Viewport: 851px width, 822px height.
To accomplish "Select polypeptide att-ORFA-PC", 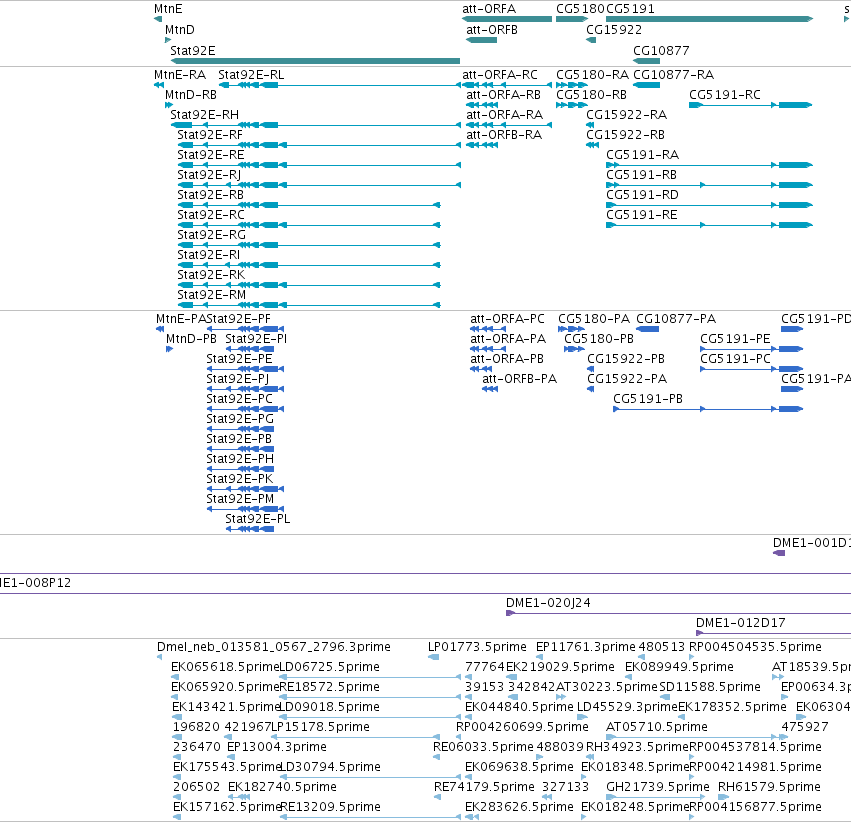I will coord(488,329).
